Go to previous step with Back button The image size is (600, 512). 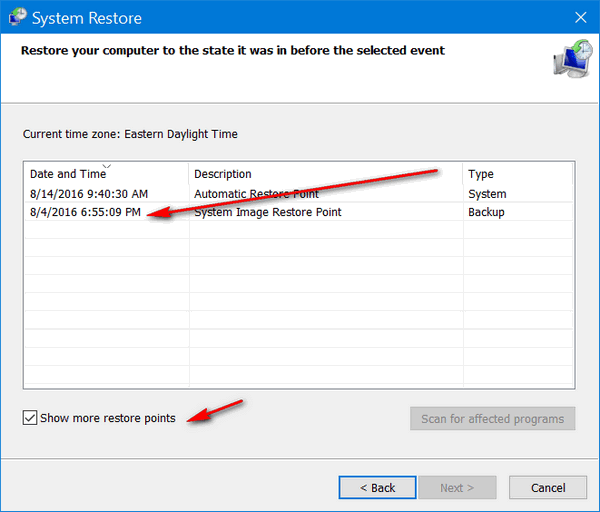(377, 488)
